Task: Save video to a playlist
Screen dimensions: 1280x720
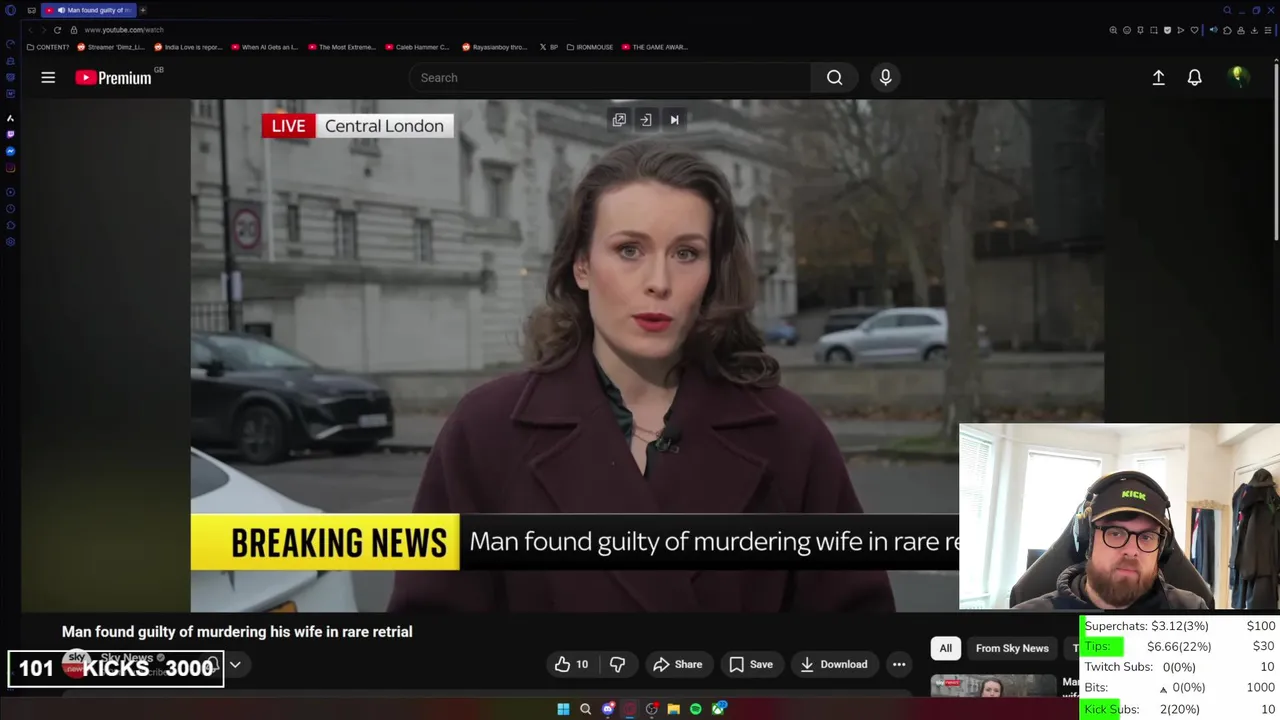Action: pyautogui.click(x=751, y=664)
